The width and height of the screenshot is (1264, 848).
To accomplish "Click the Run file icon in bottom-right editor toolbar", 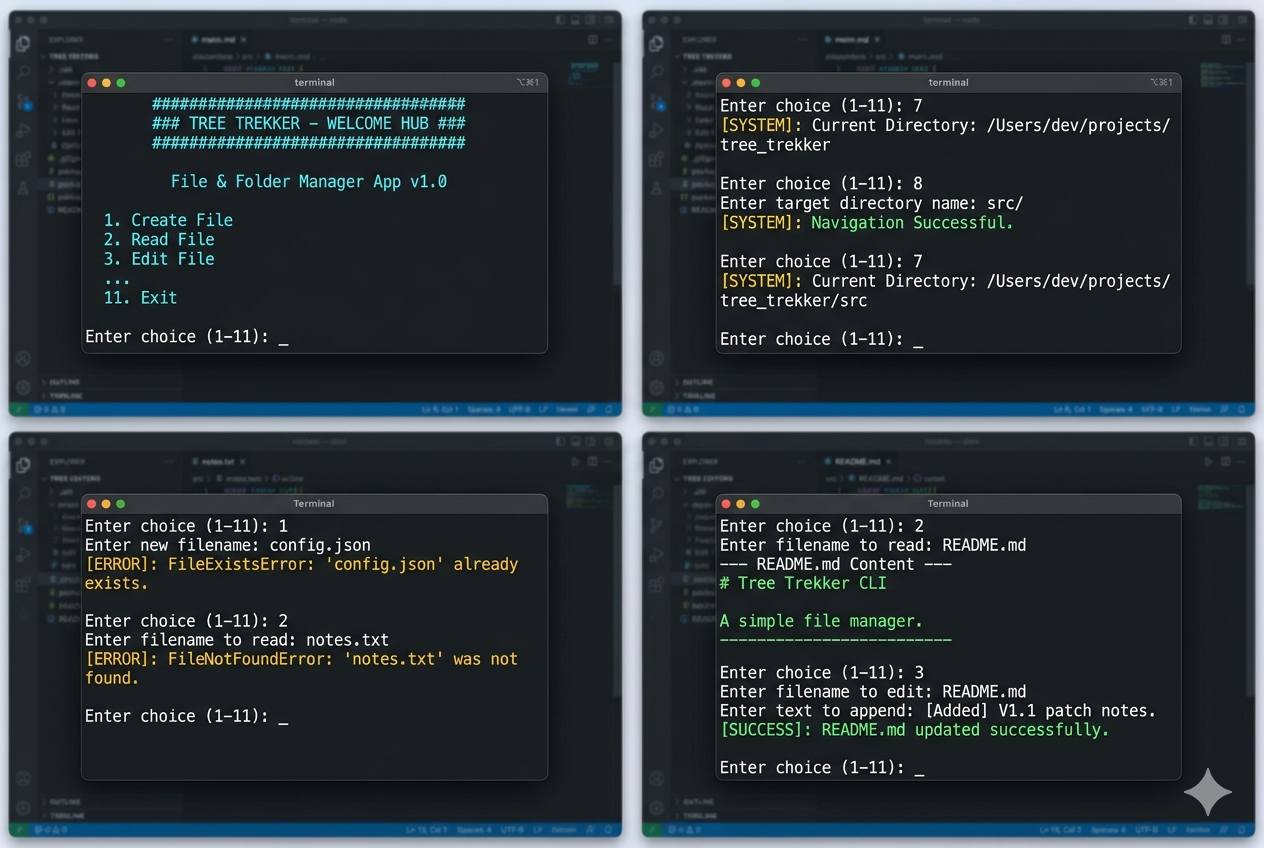I will tap(1209, 462).
